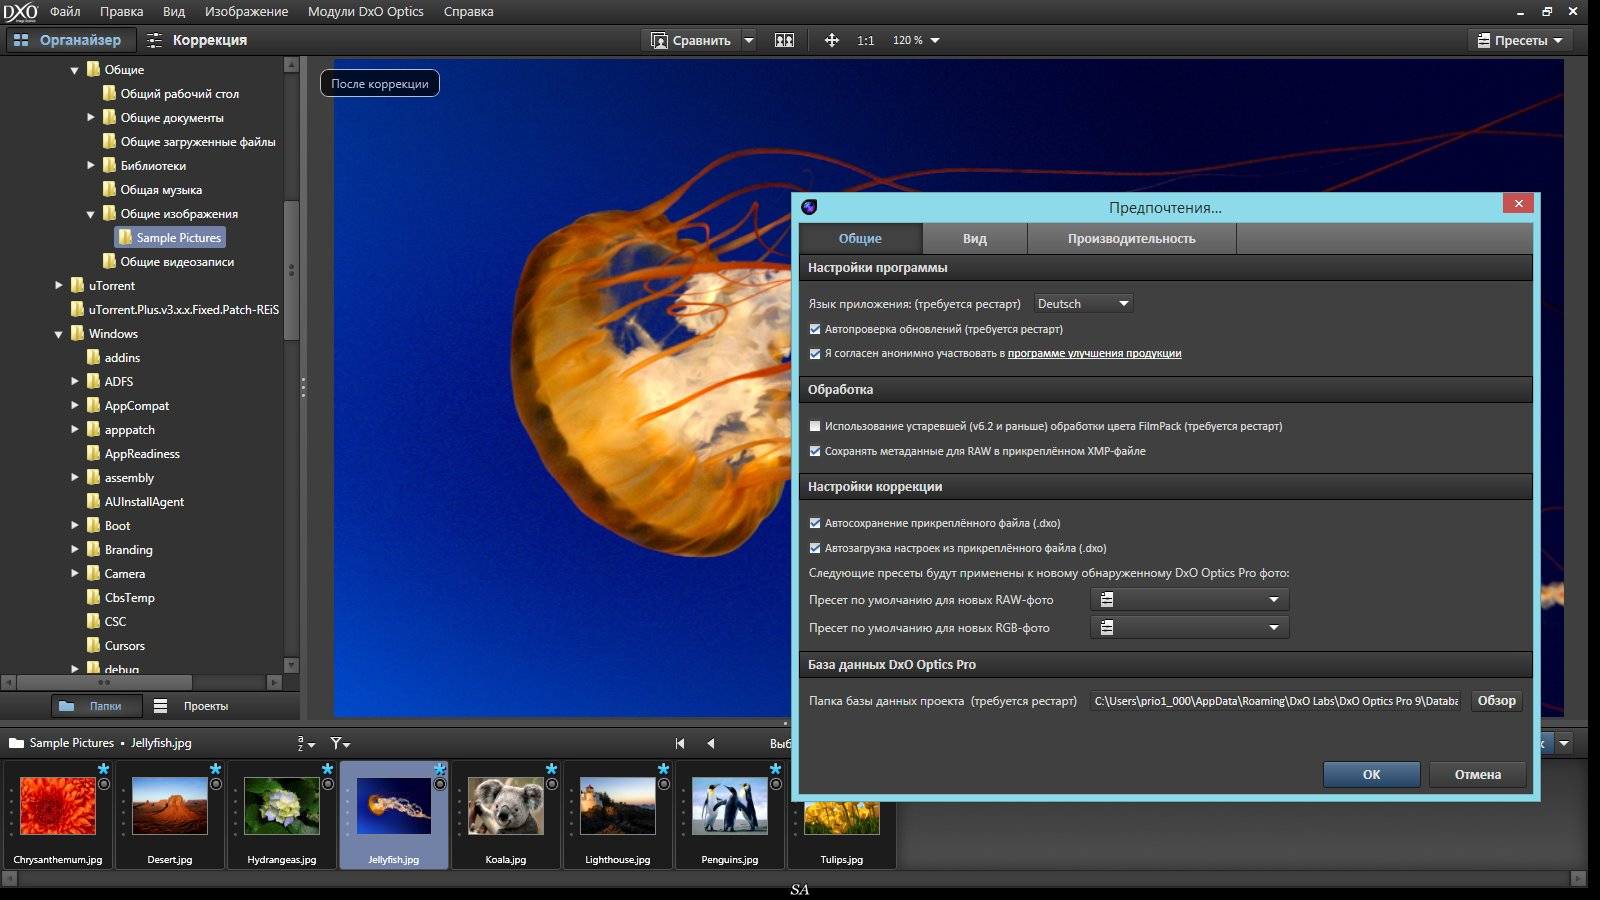1600x900 pixels.
Task: Go to previous image arrow
Action: point(711,743)
